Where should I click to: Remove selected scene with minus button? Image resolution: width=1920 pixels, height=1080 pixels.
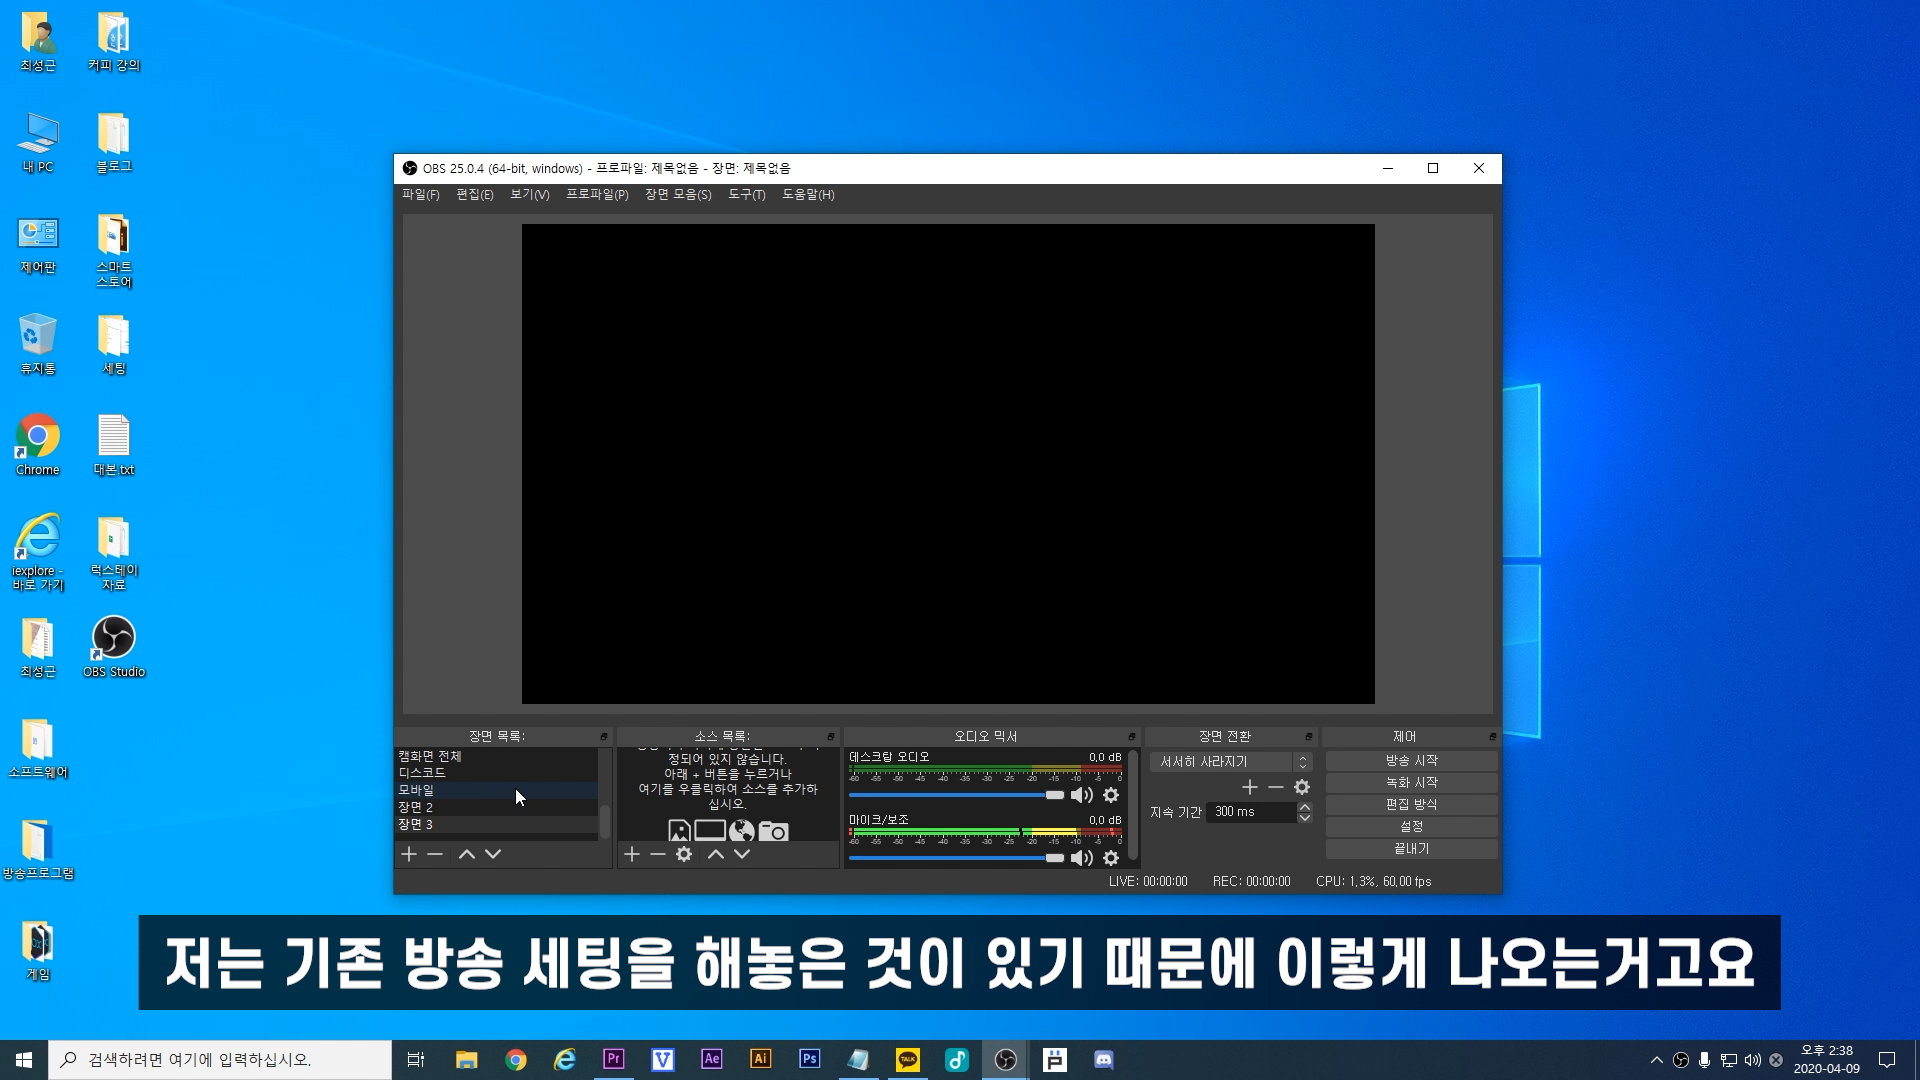coord(435,854)
